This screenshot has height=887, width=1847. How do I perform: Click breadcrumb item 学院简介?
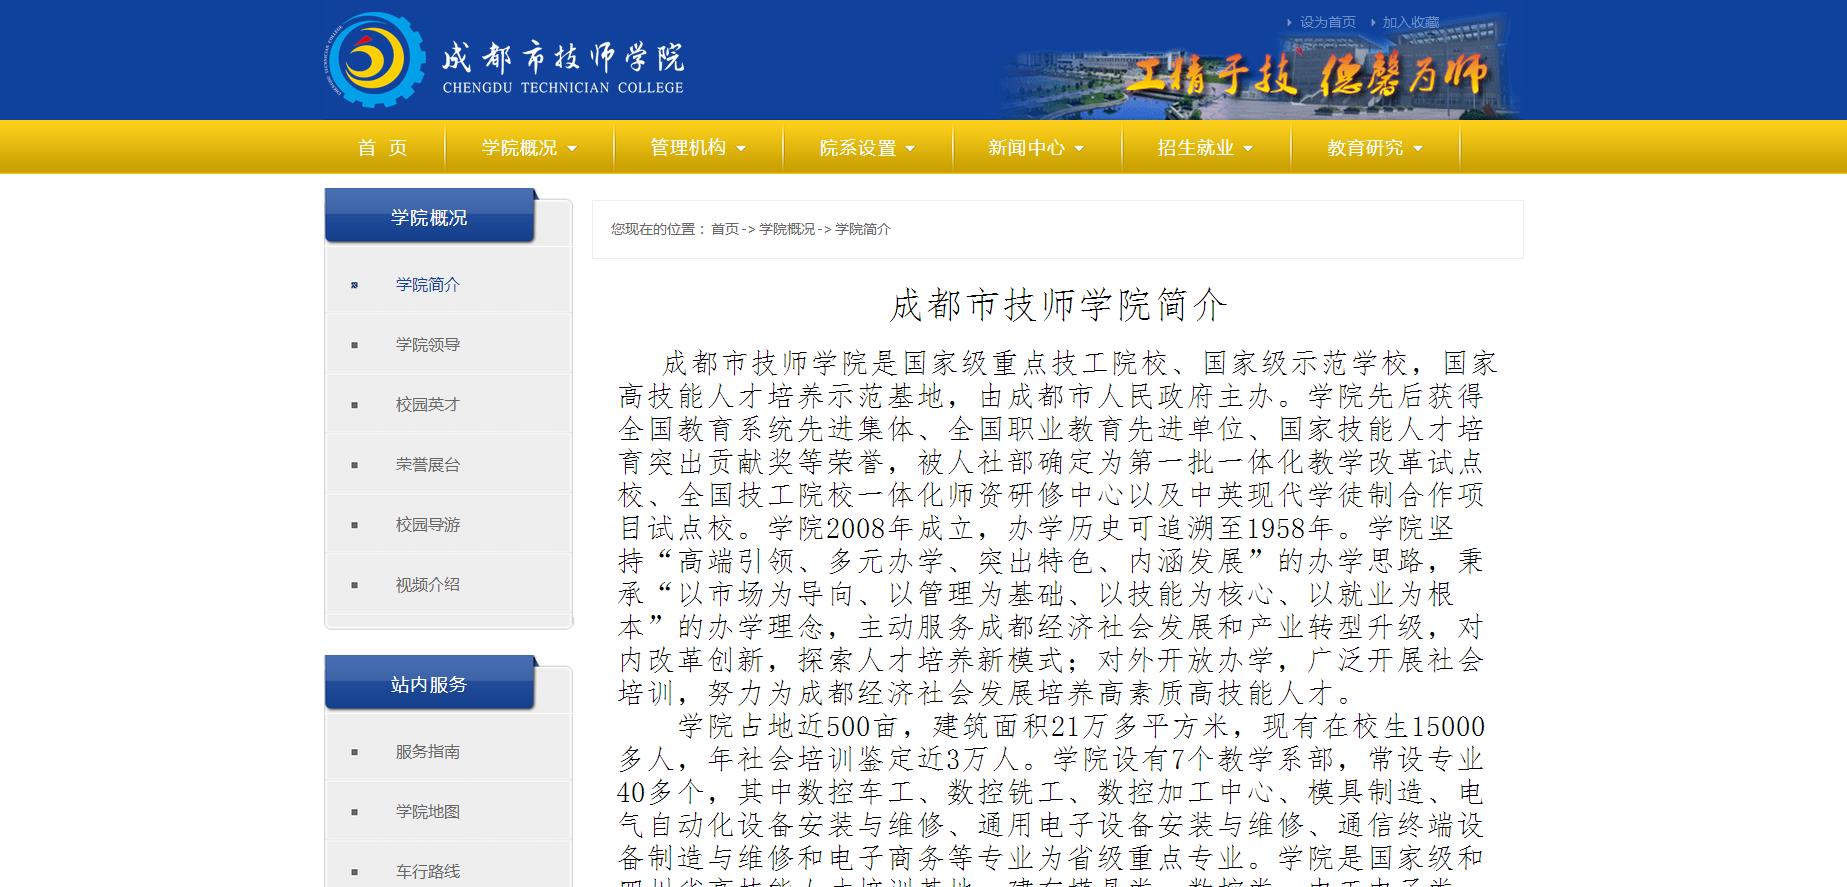(x=863, y=229)
